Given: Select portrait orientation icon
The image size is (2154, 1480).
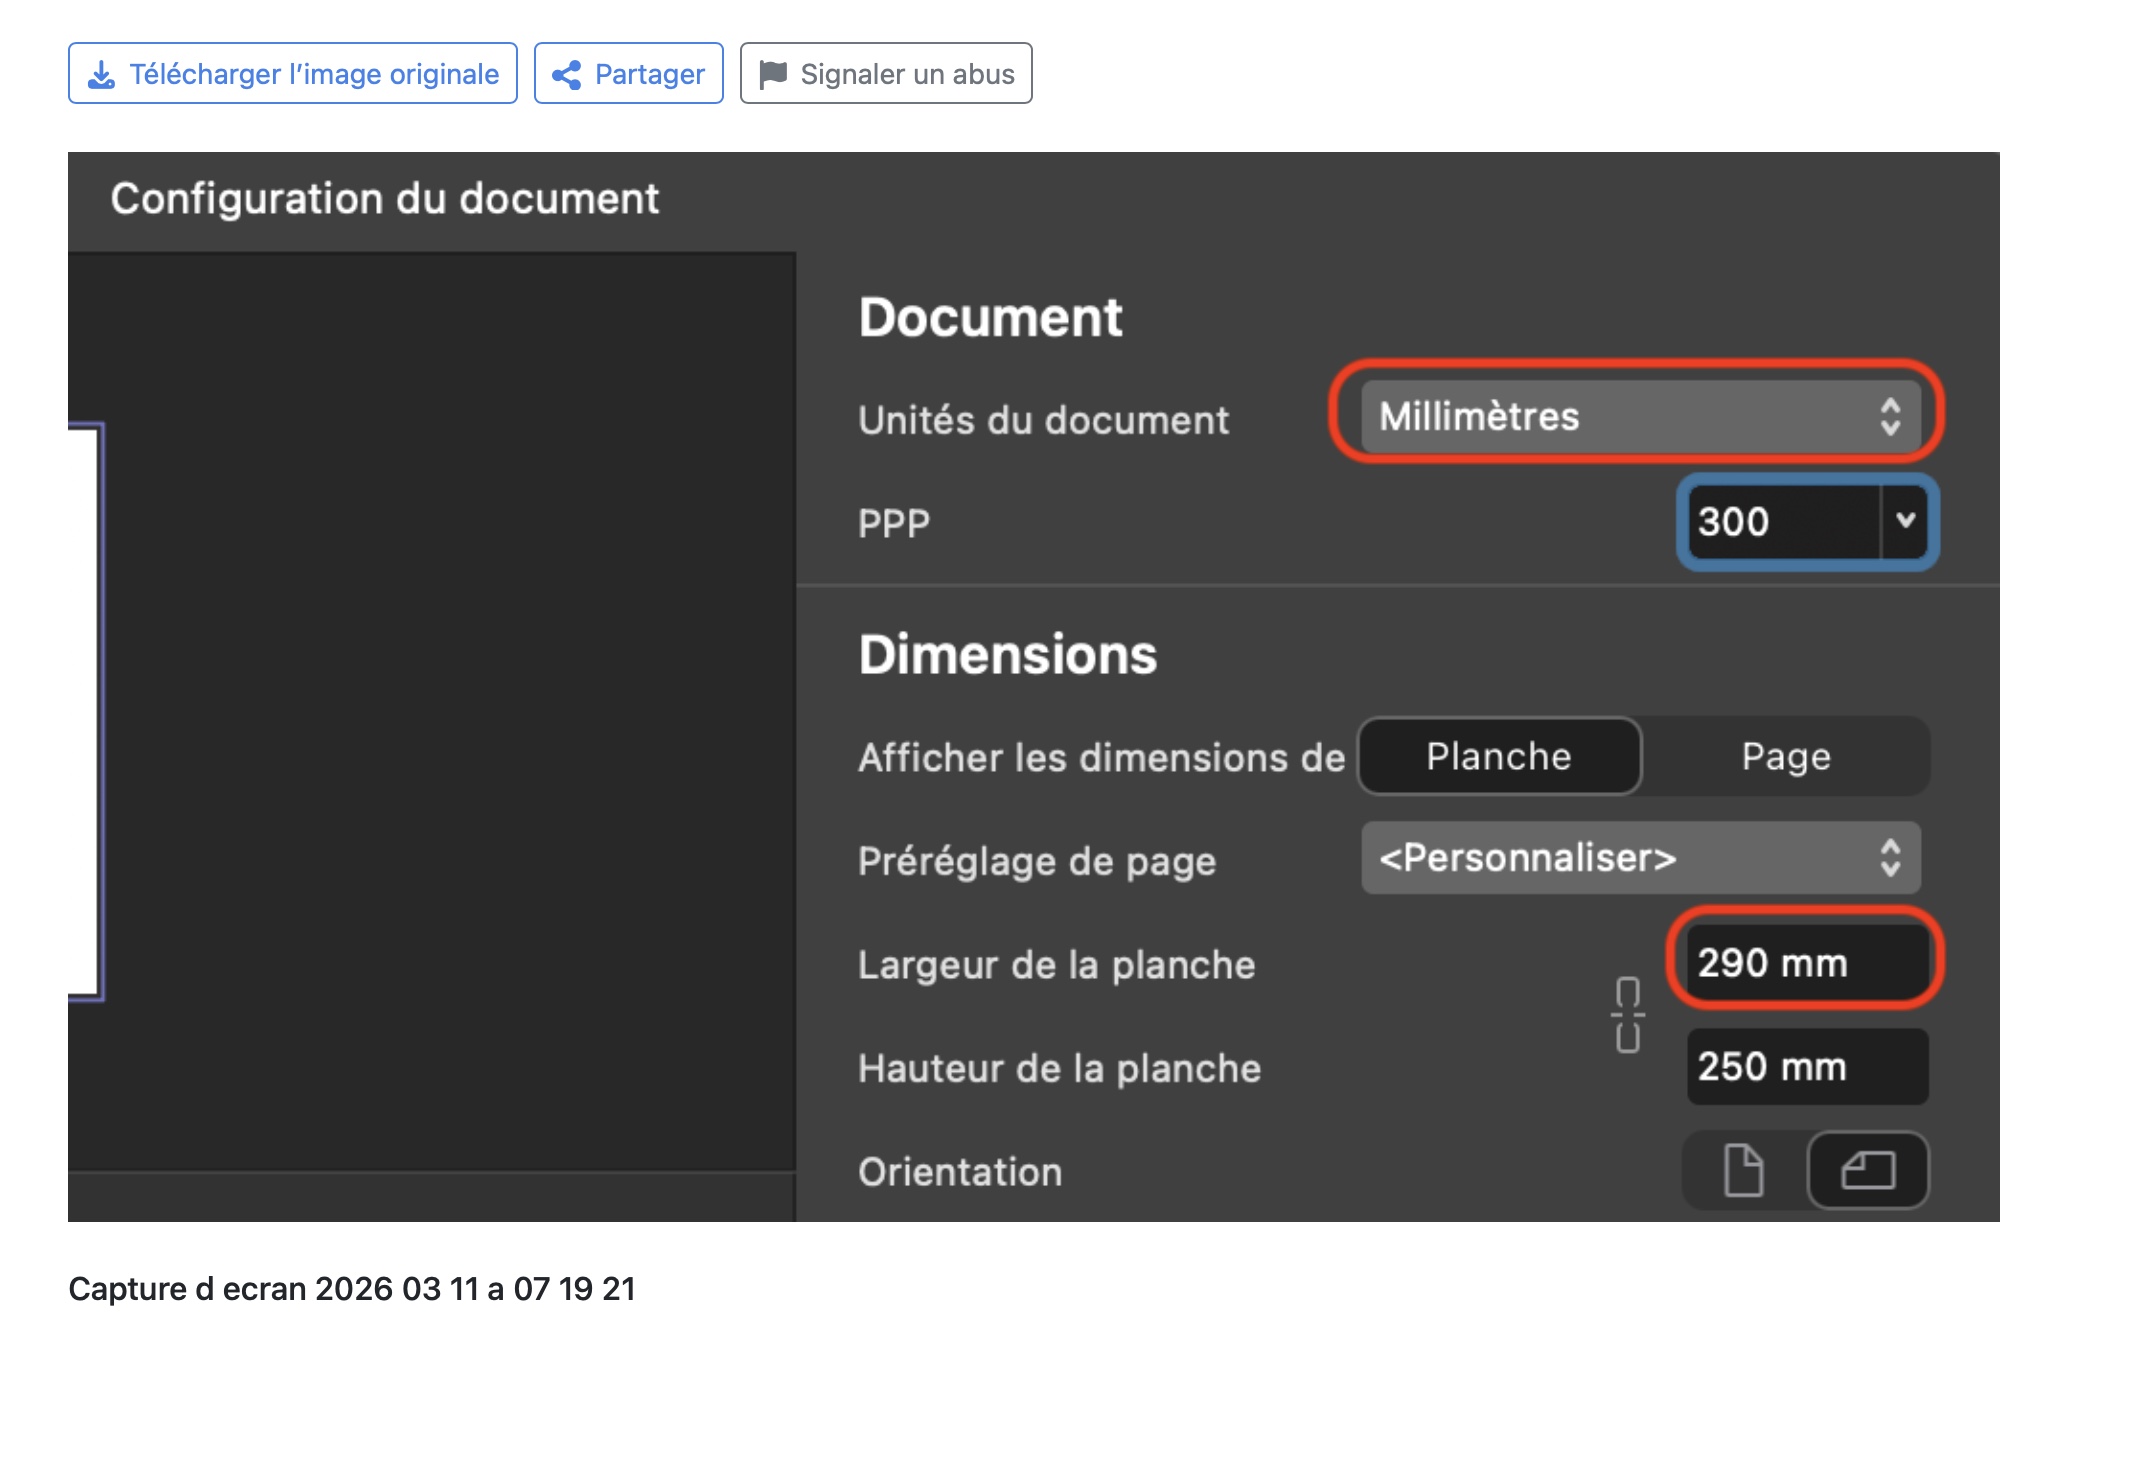Looking at the screenshot, I should tap(1743, 1170).
